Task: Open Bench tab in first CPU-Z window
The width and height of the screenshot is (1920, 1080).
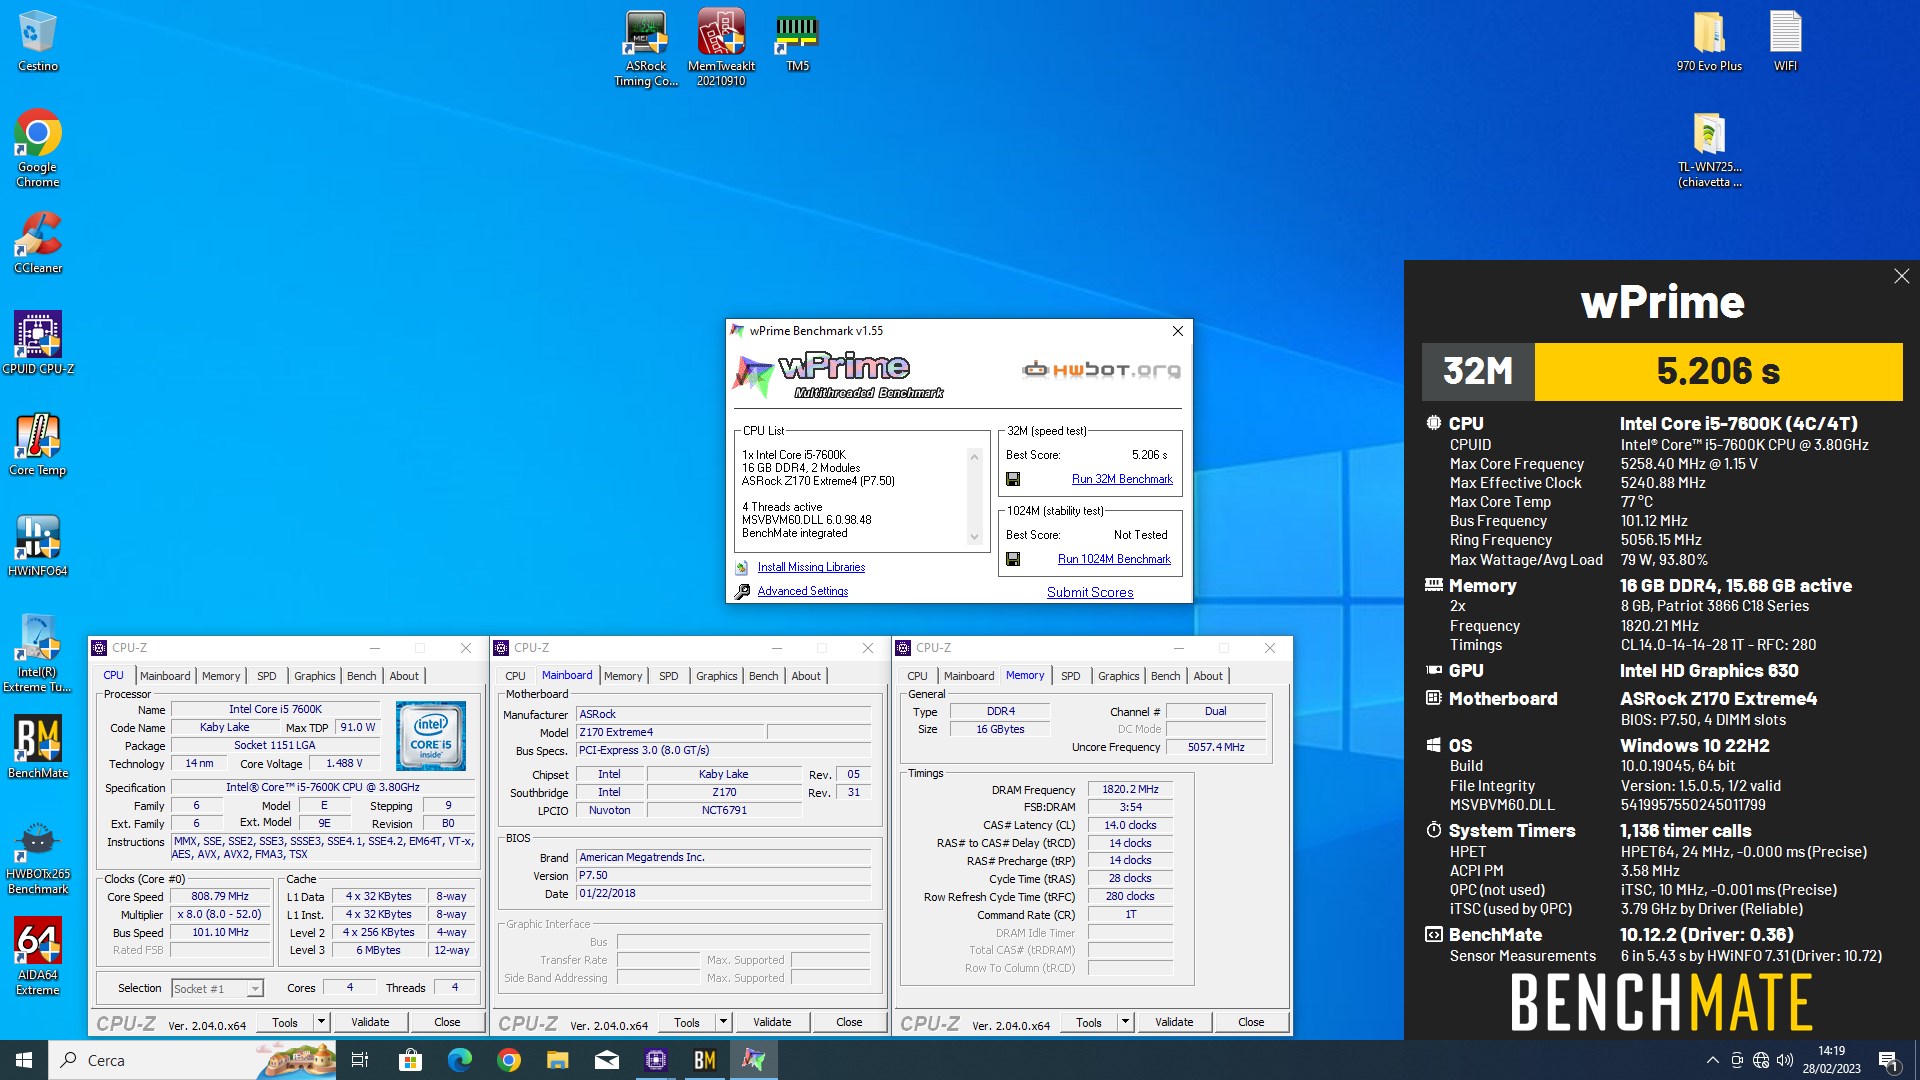Action: [361, 676]
